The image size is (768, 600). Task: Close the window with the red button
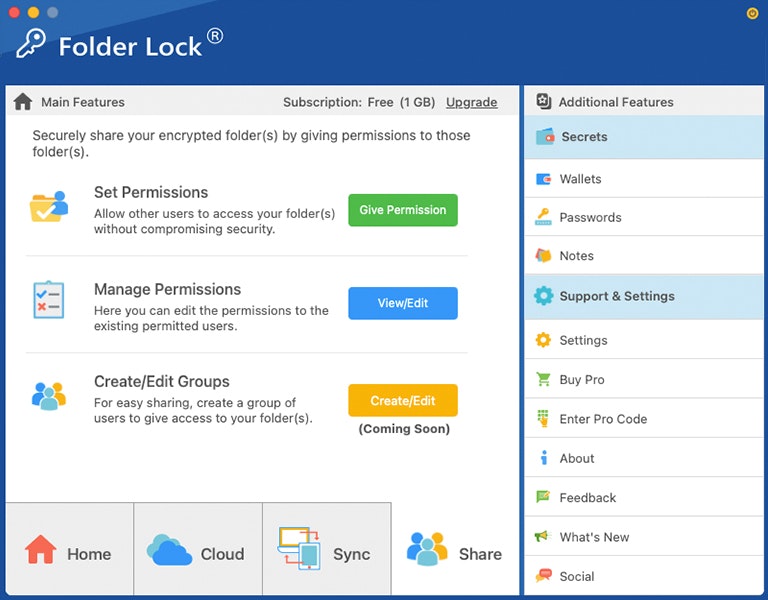14,13
